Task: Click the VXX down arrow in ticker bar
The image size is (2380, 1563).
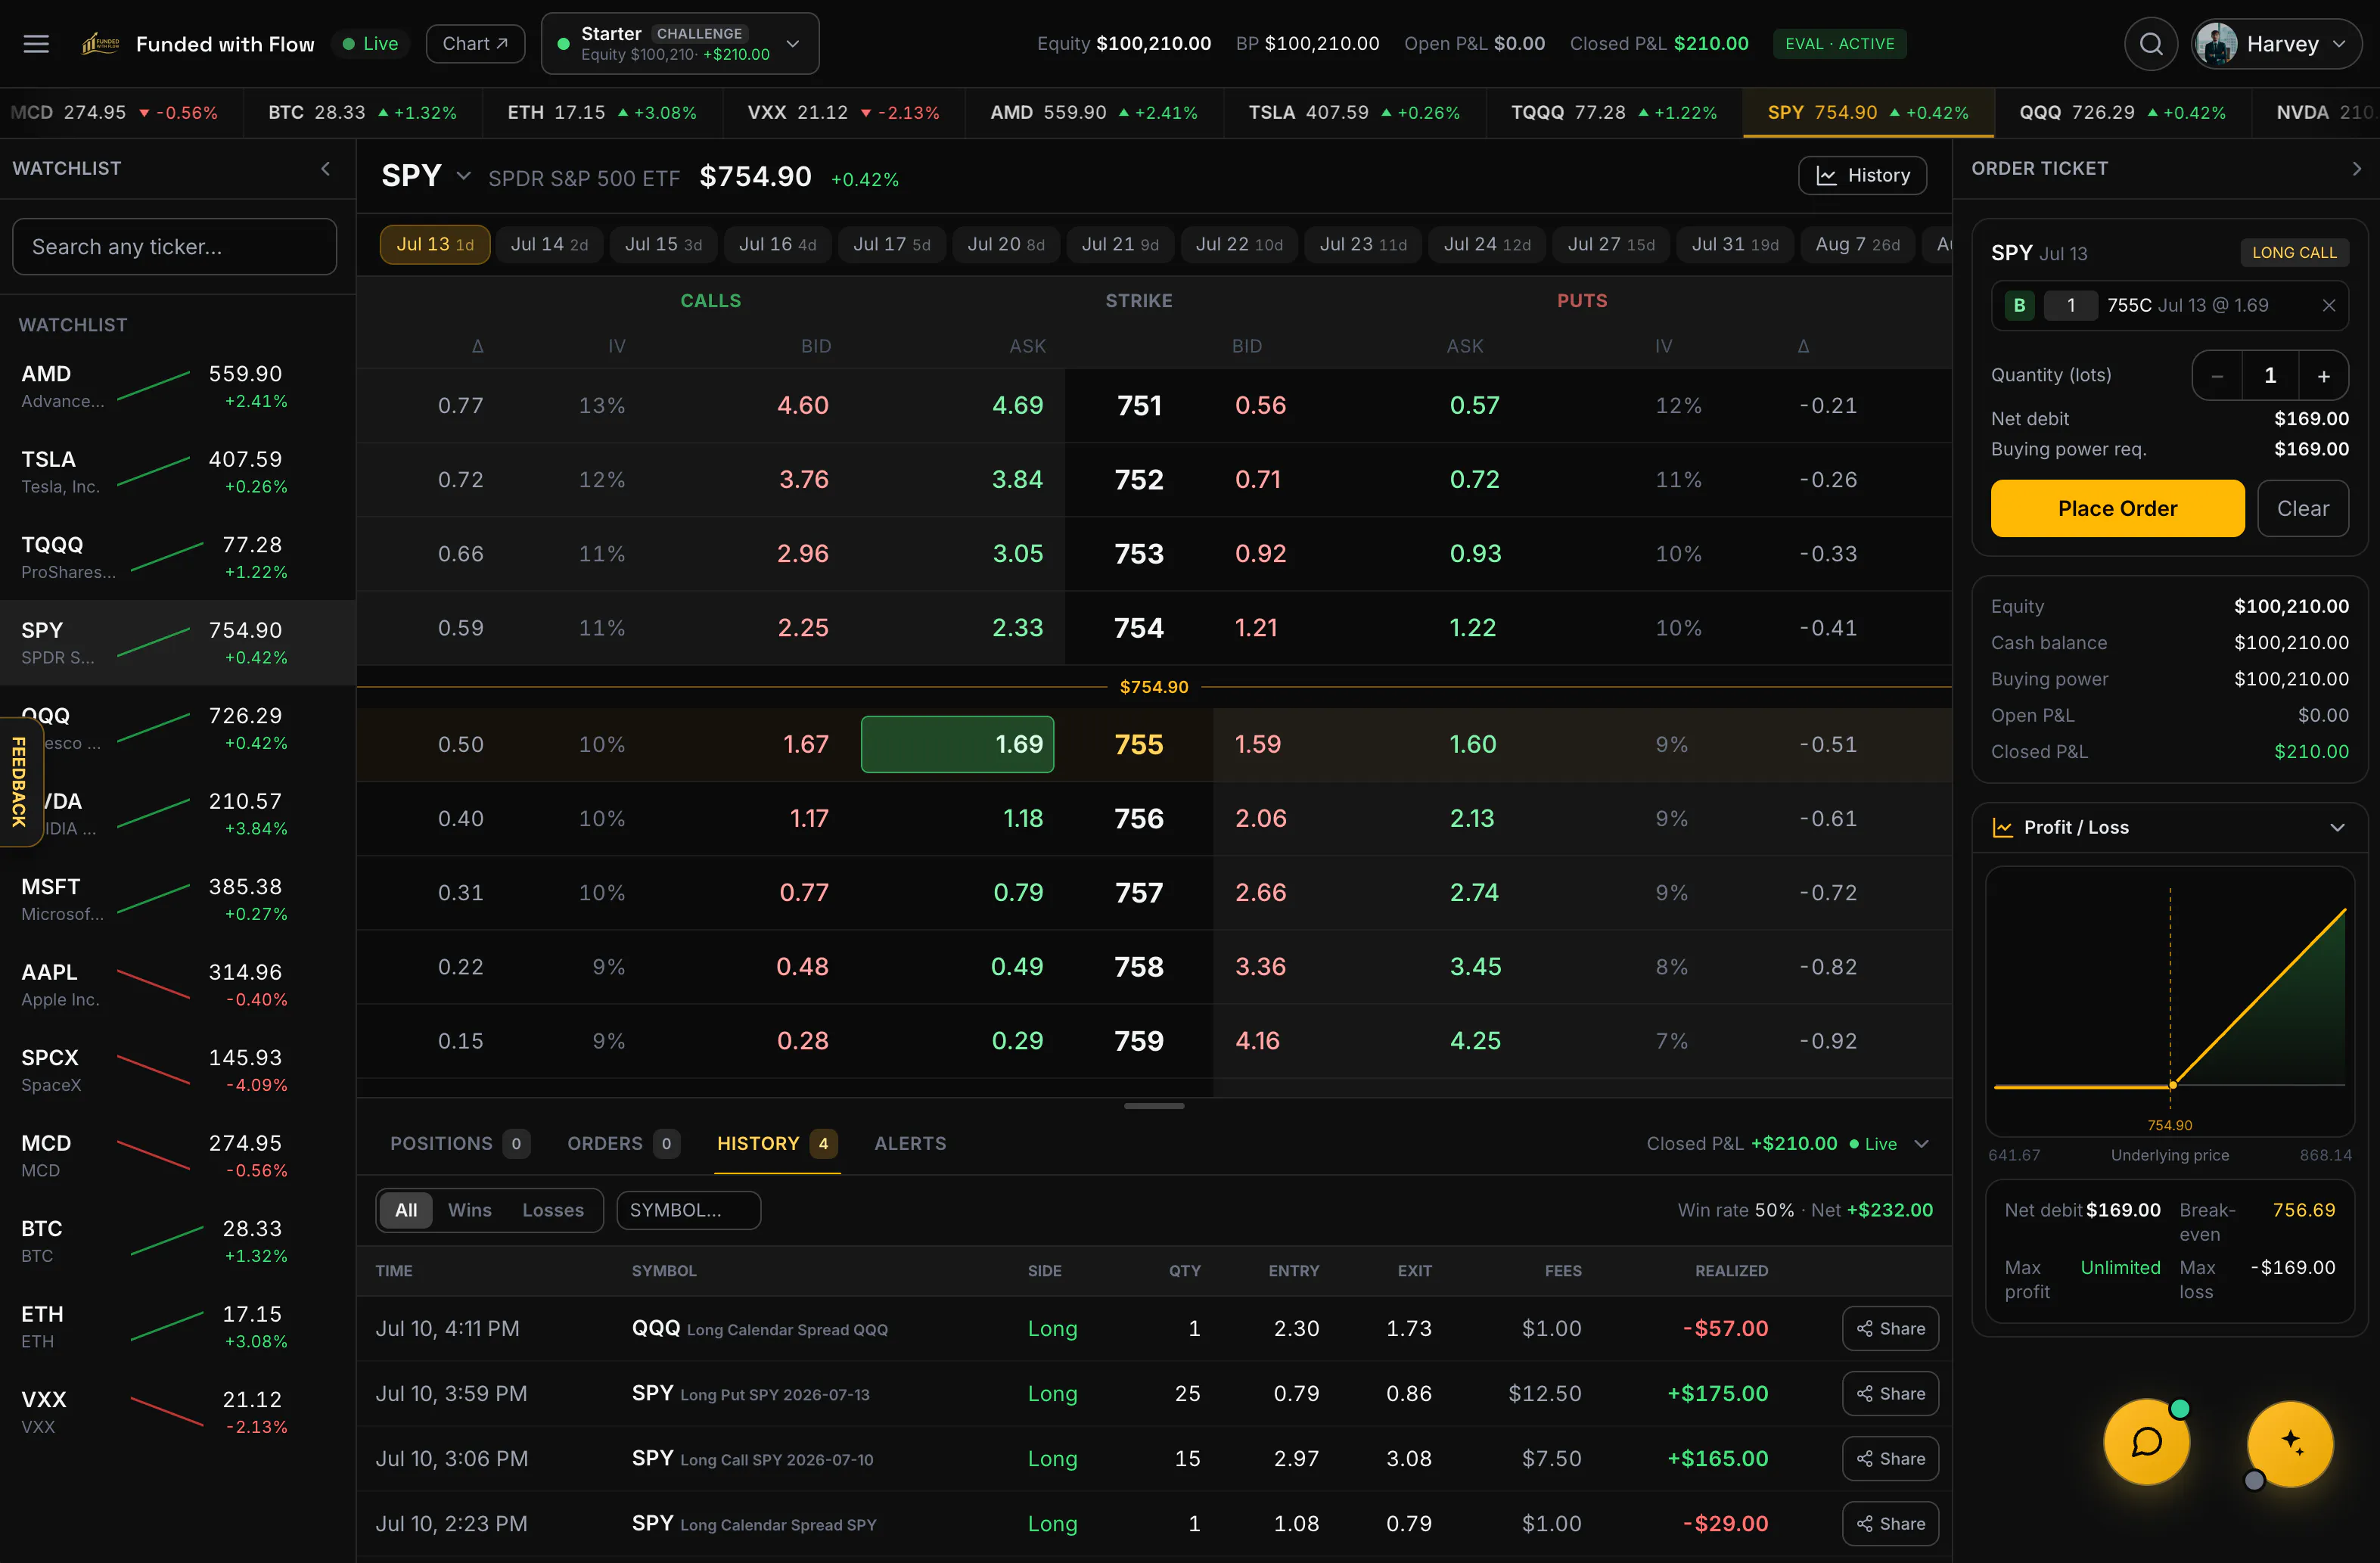Action: [866, 113]
